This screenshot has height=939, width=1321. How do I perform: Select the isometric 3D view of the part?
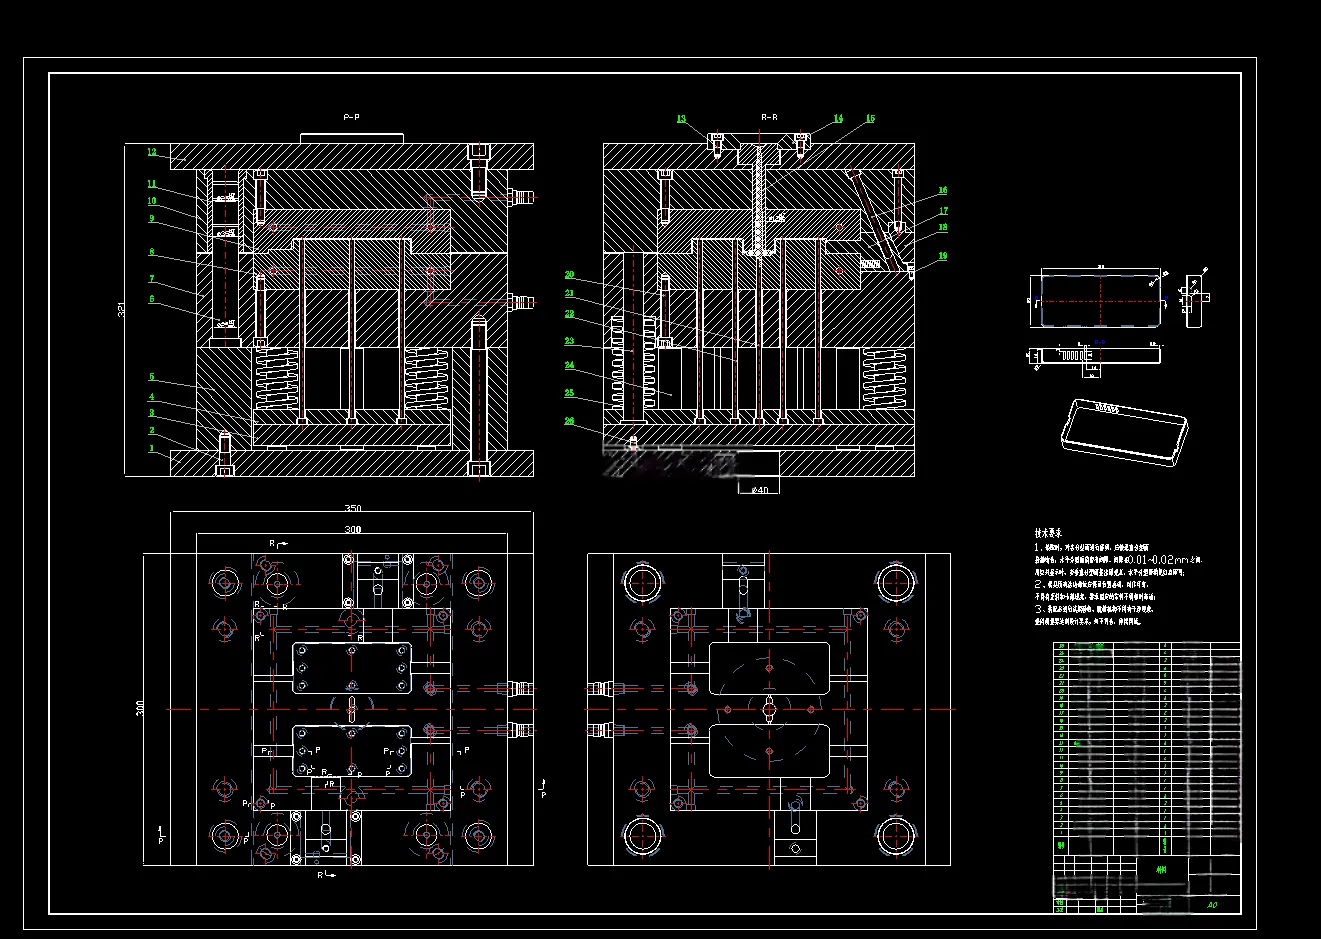1125,432
